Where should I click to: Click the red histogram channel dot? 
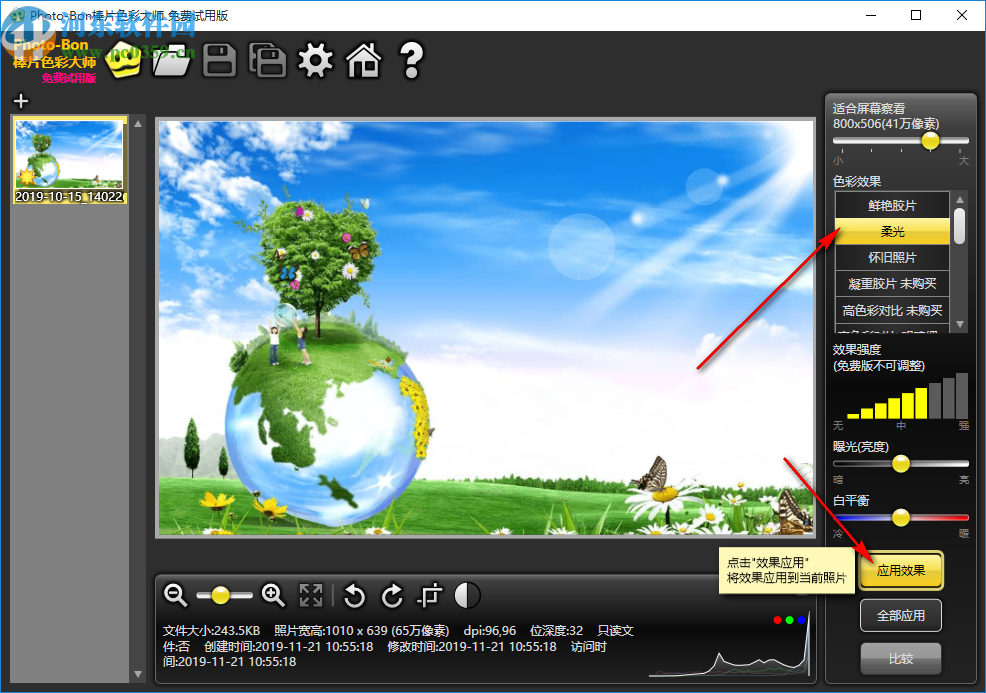click(x=777, y=620)
